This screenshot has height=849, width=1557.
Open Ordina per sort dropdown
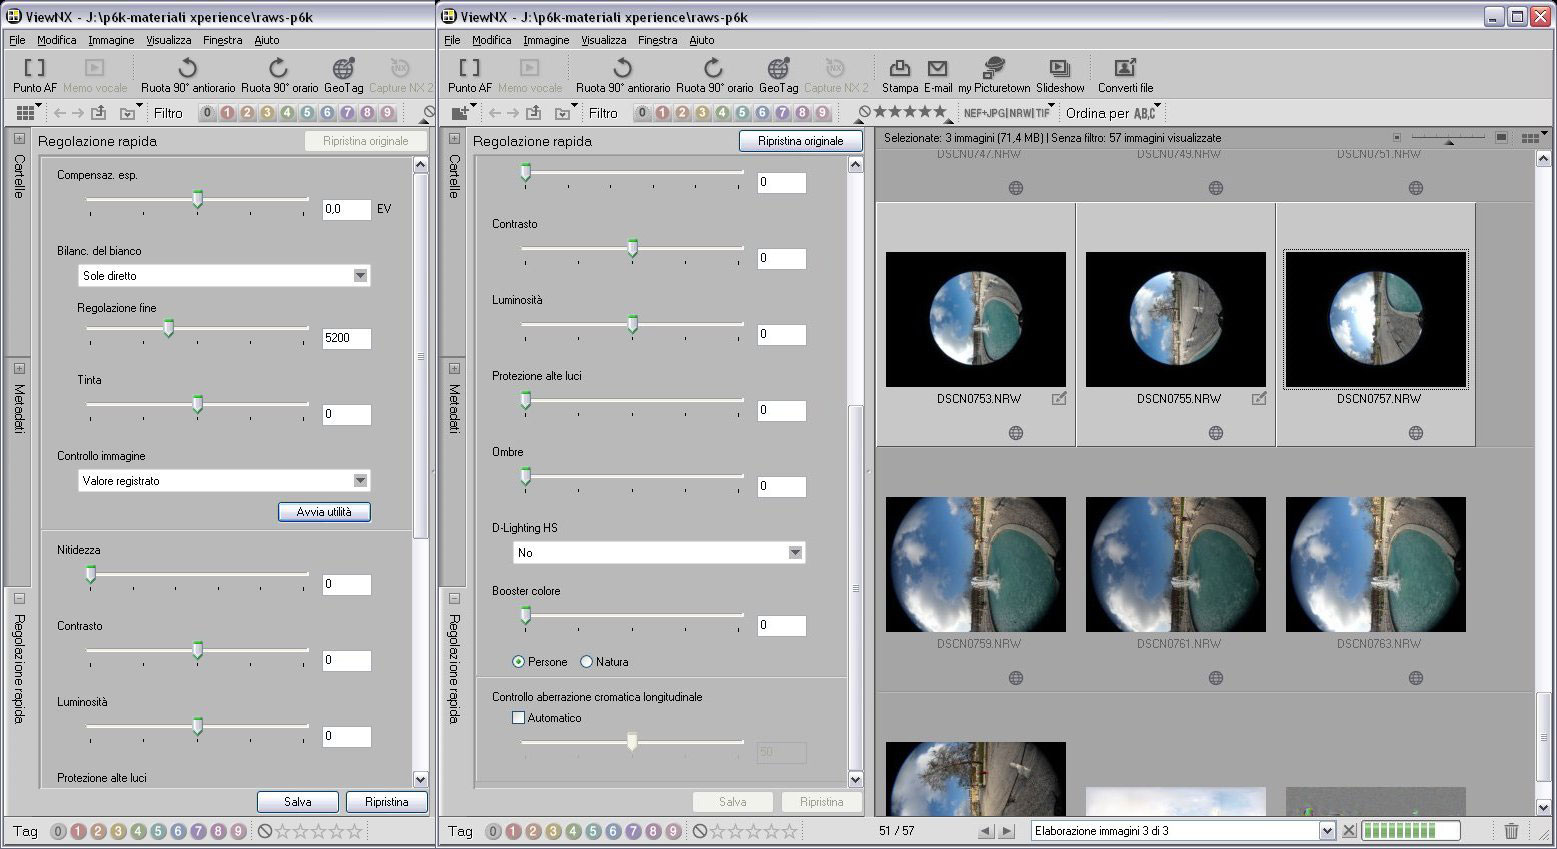1112,113
